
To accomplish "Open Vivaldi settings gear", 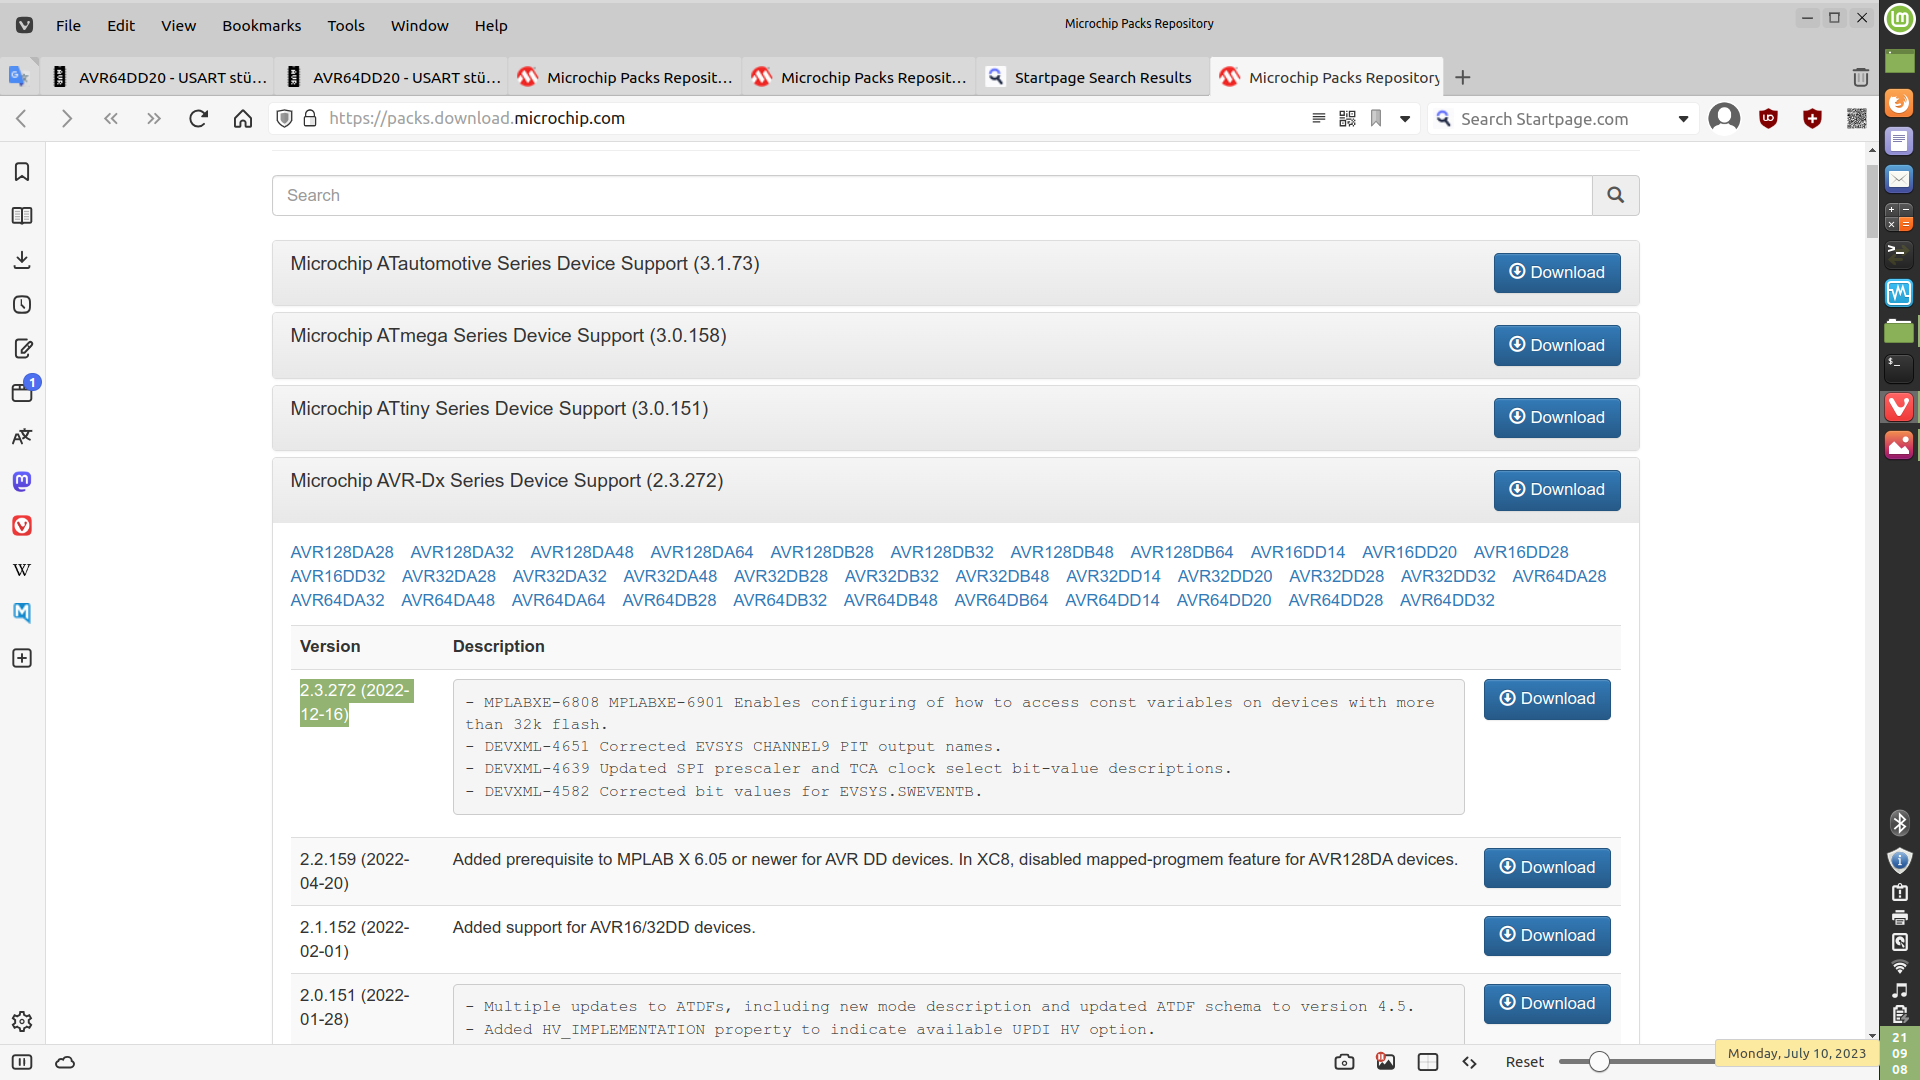I will tap(22, 1021).
